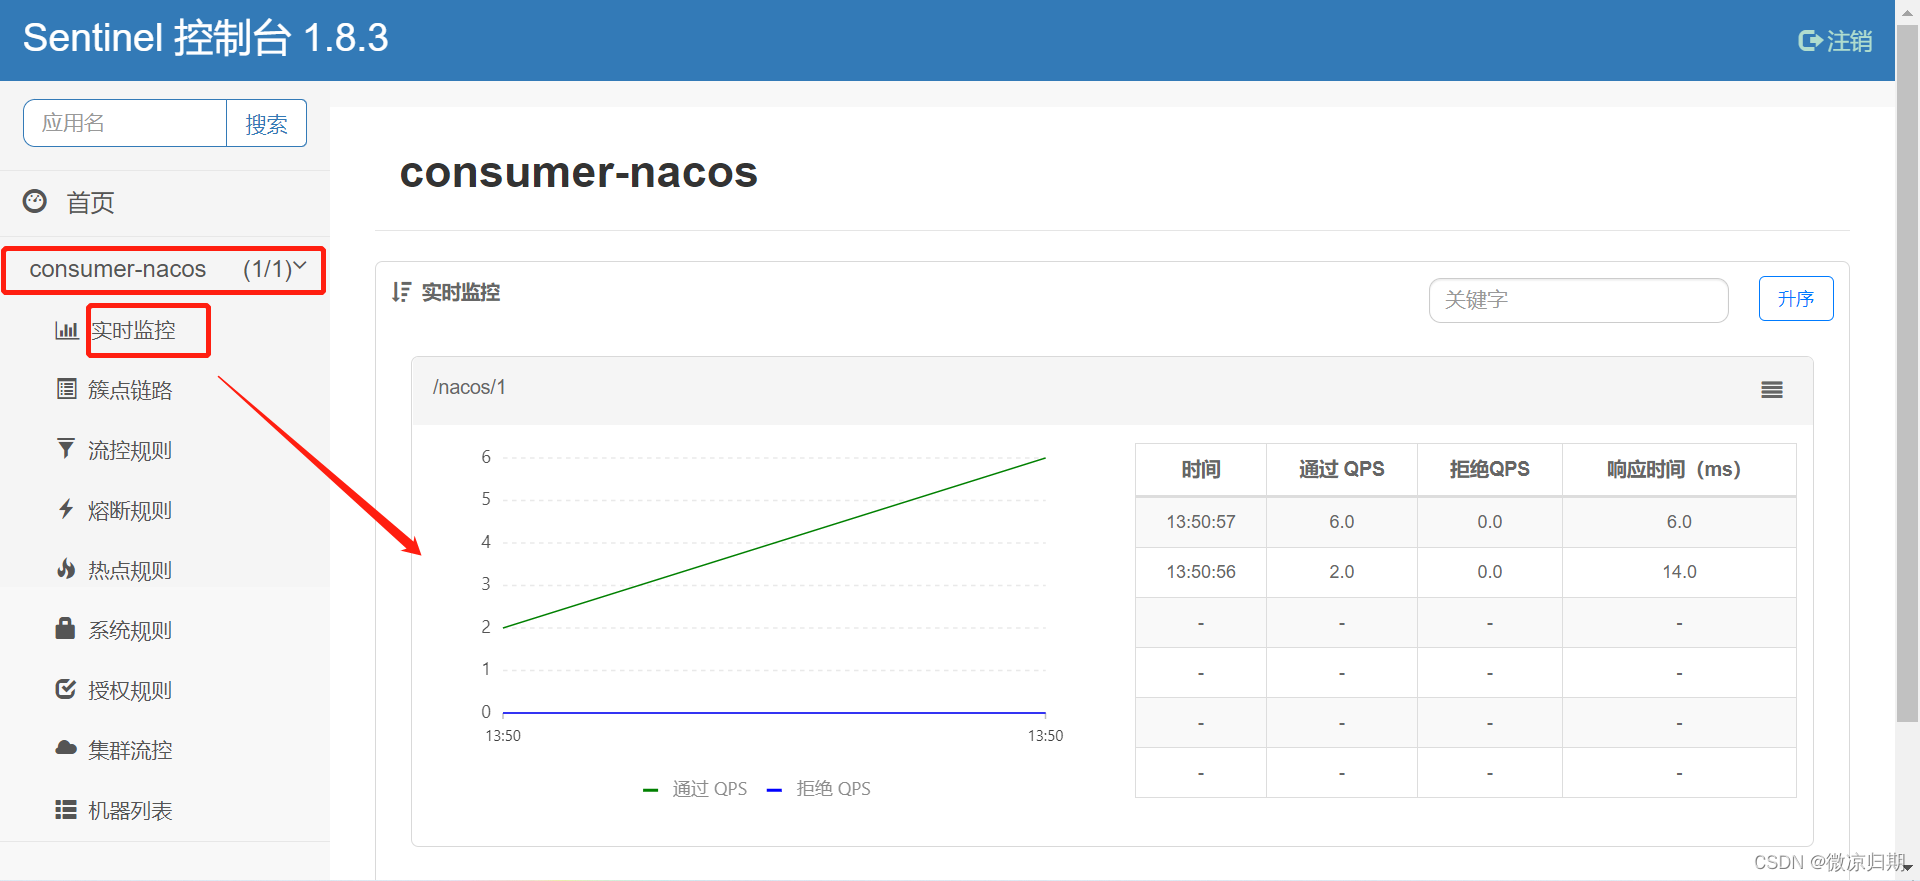Click the cloud icon beside 集群流控
1920x881 pixels.
coord(66,748)
